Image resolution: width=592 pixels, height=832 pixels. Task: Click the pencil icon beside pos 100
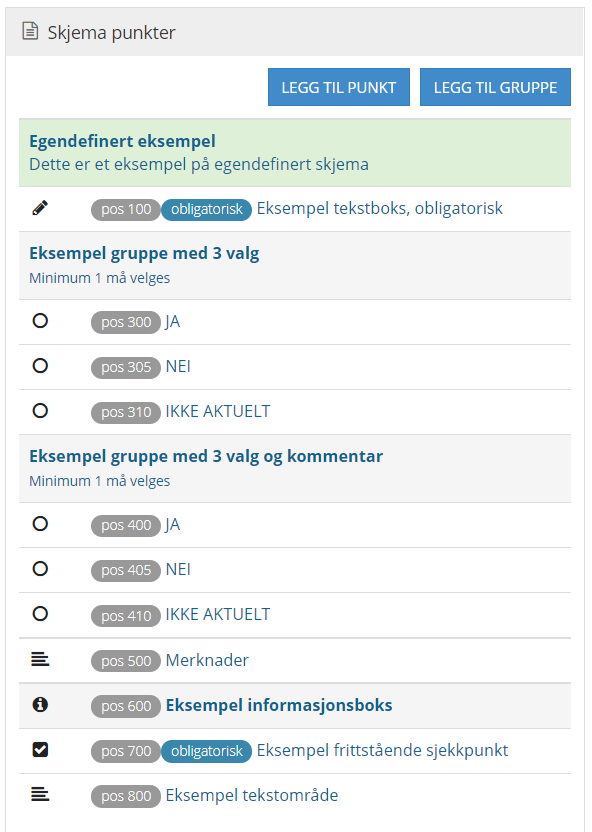40,208
